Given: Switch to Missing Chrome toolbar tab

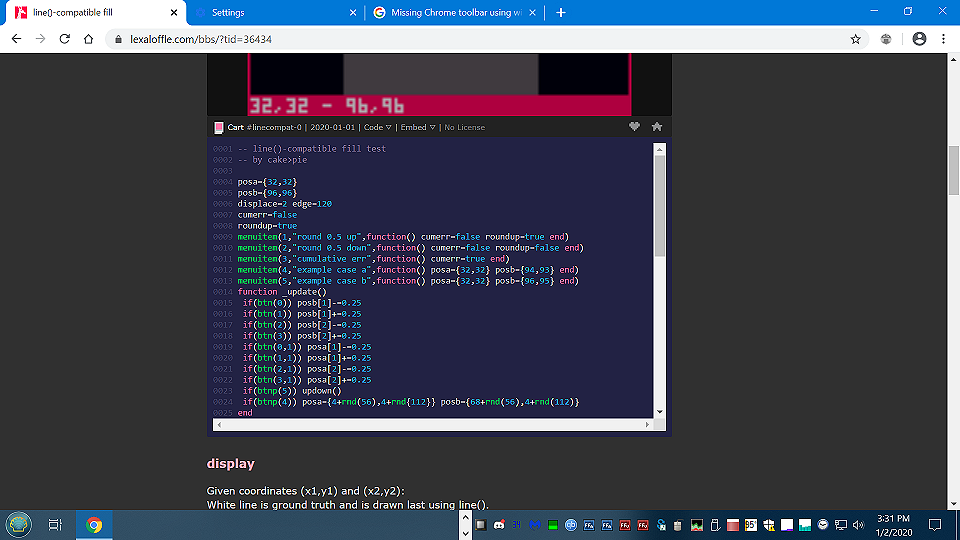Looking at the screenshot, I should pos(453,12).
